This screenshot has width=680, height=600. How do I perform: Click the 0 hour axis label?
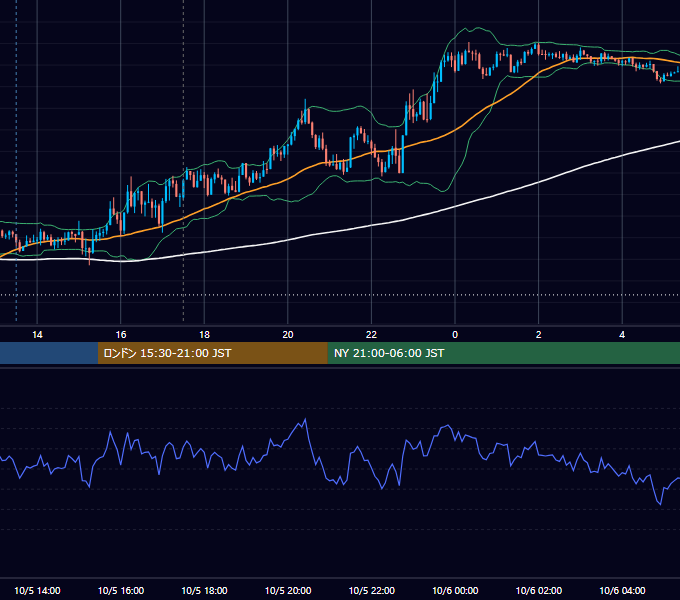tap(455, 335)
